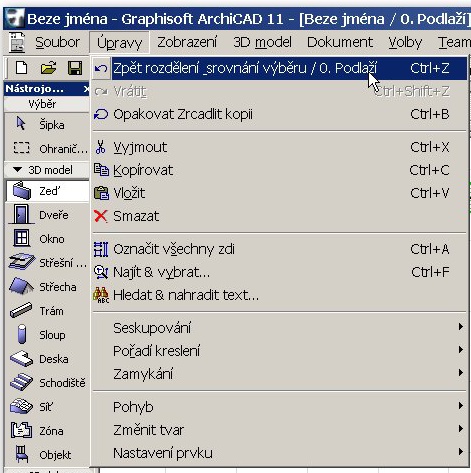
Task: Select the Sloup column tool
Action: [x=47, y=335]
